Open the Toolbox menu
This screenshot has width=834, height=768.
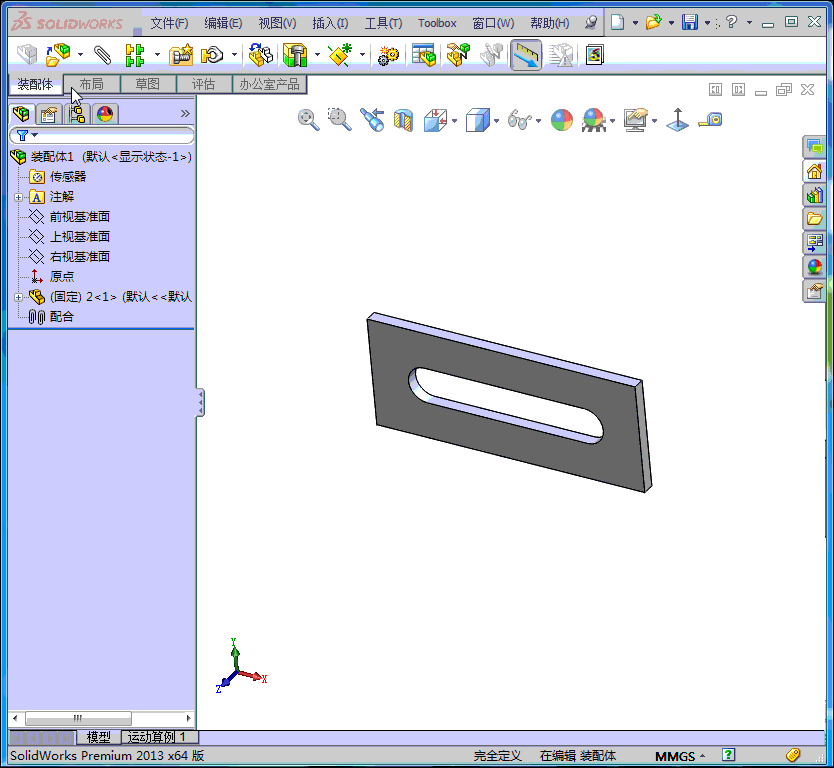pyautogui.click(x=437, y=23)
